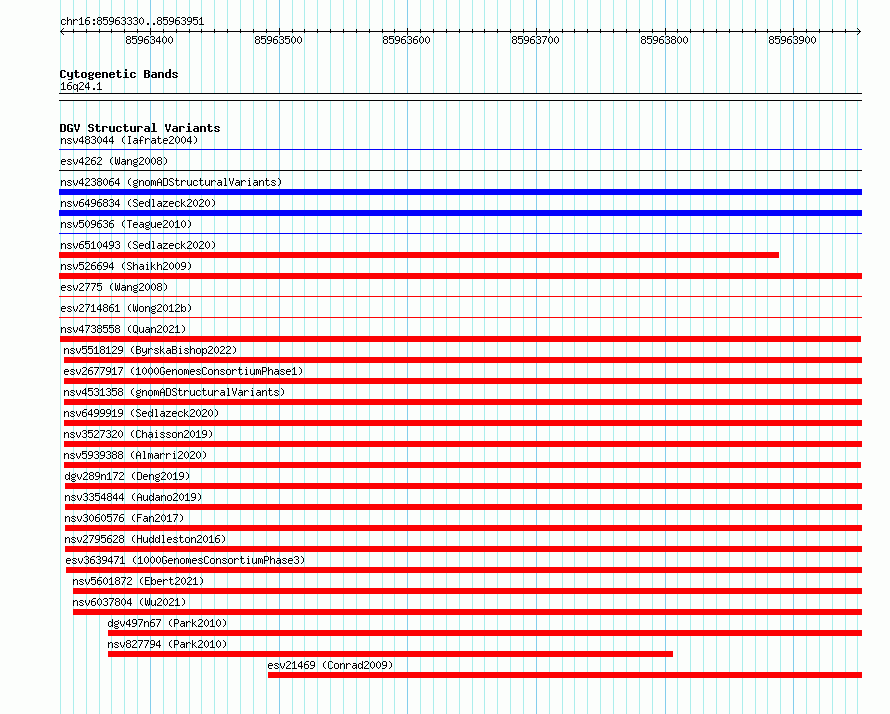The image size is (890, 714).
Task: Click the 85963700 ruler tick label
Action: pos(535,40)
